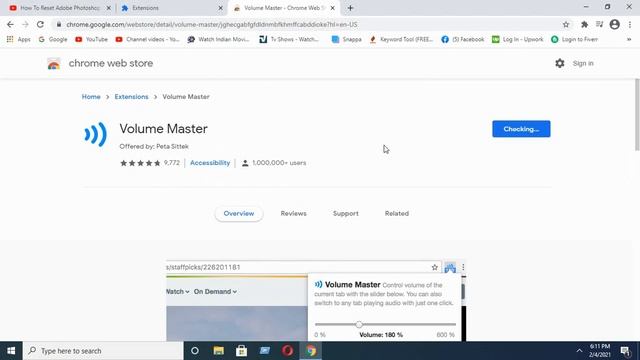This screenshot has width=640, height=360.
Task: Open Chrome's three-dot menu
Action: pos(630,24)
